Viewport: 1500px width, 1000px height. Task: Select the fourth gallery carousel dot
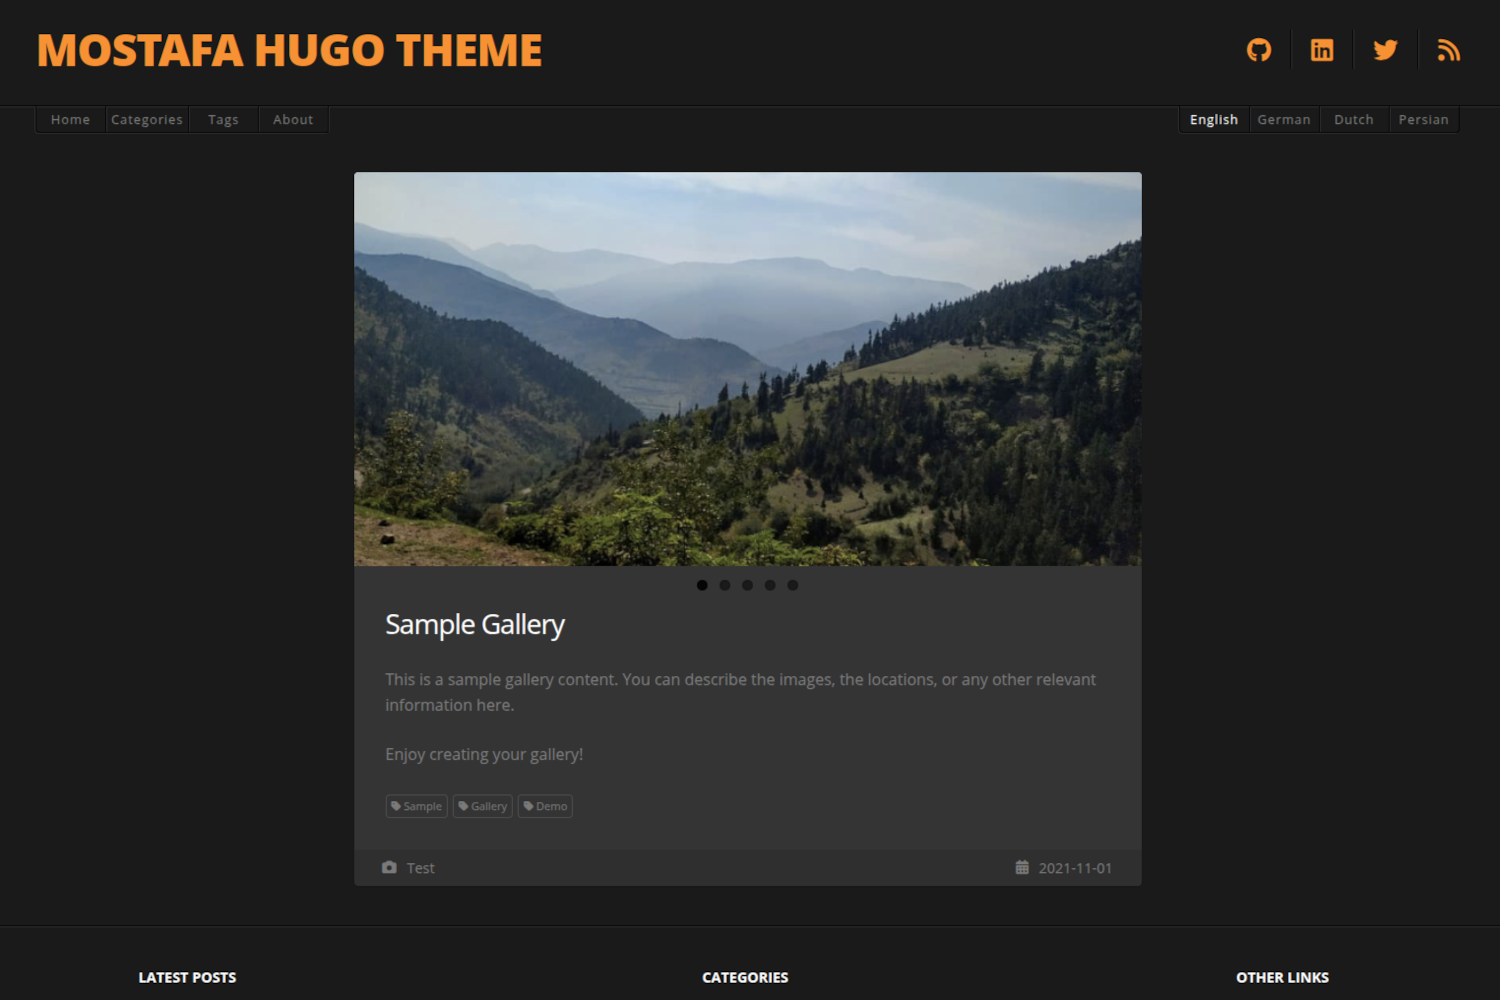[x=770, y=585]
